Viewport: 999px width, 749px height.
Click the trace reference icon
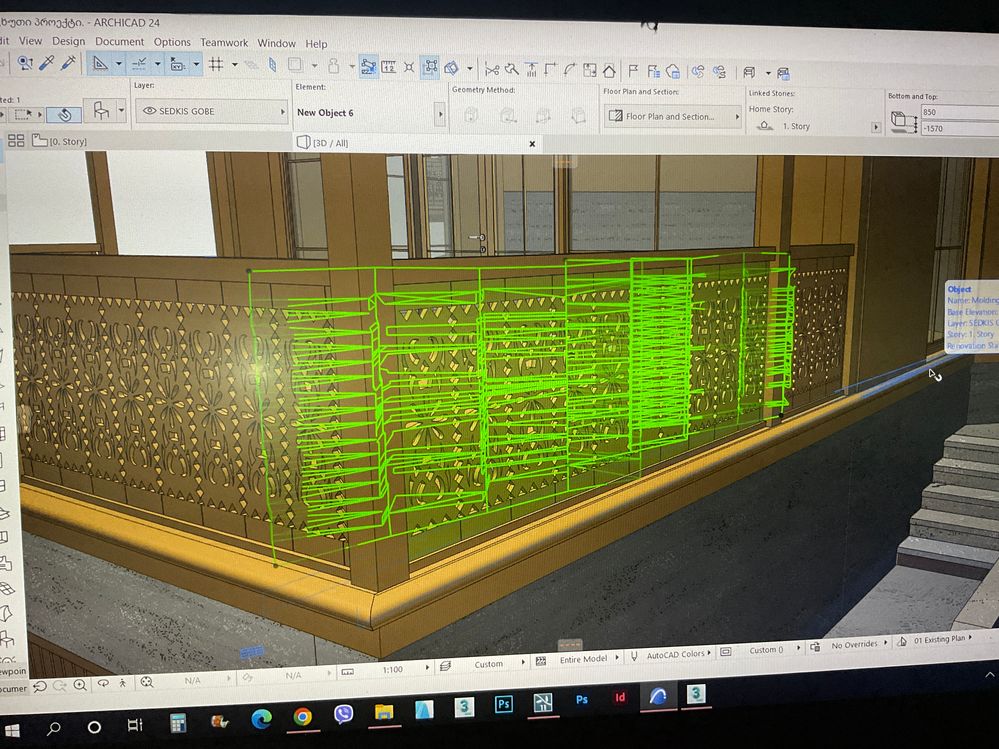pyautogui.click(x=295, y=65)
